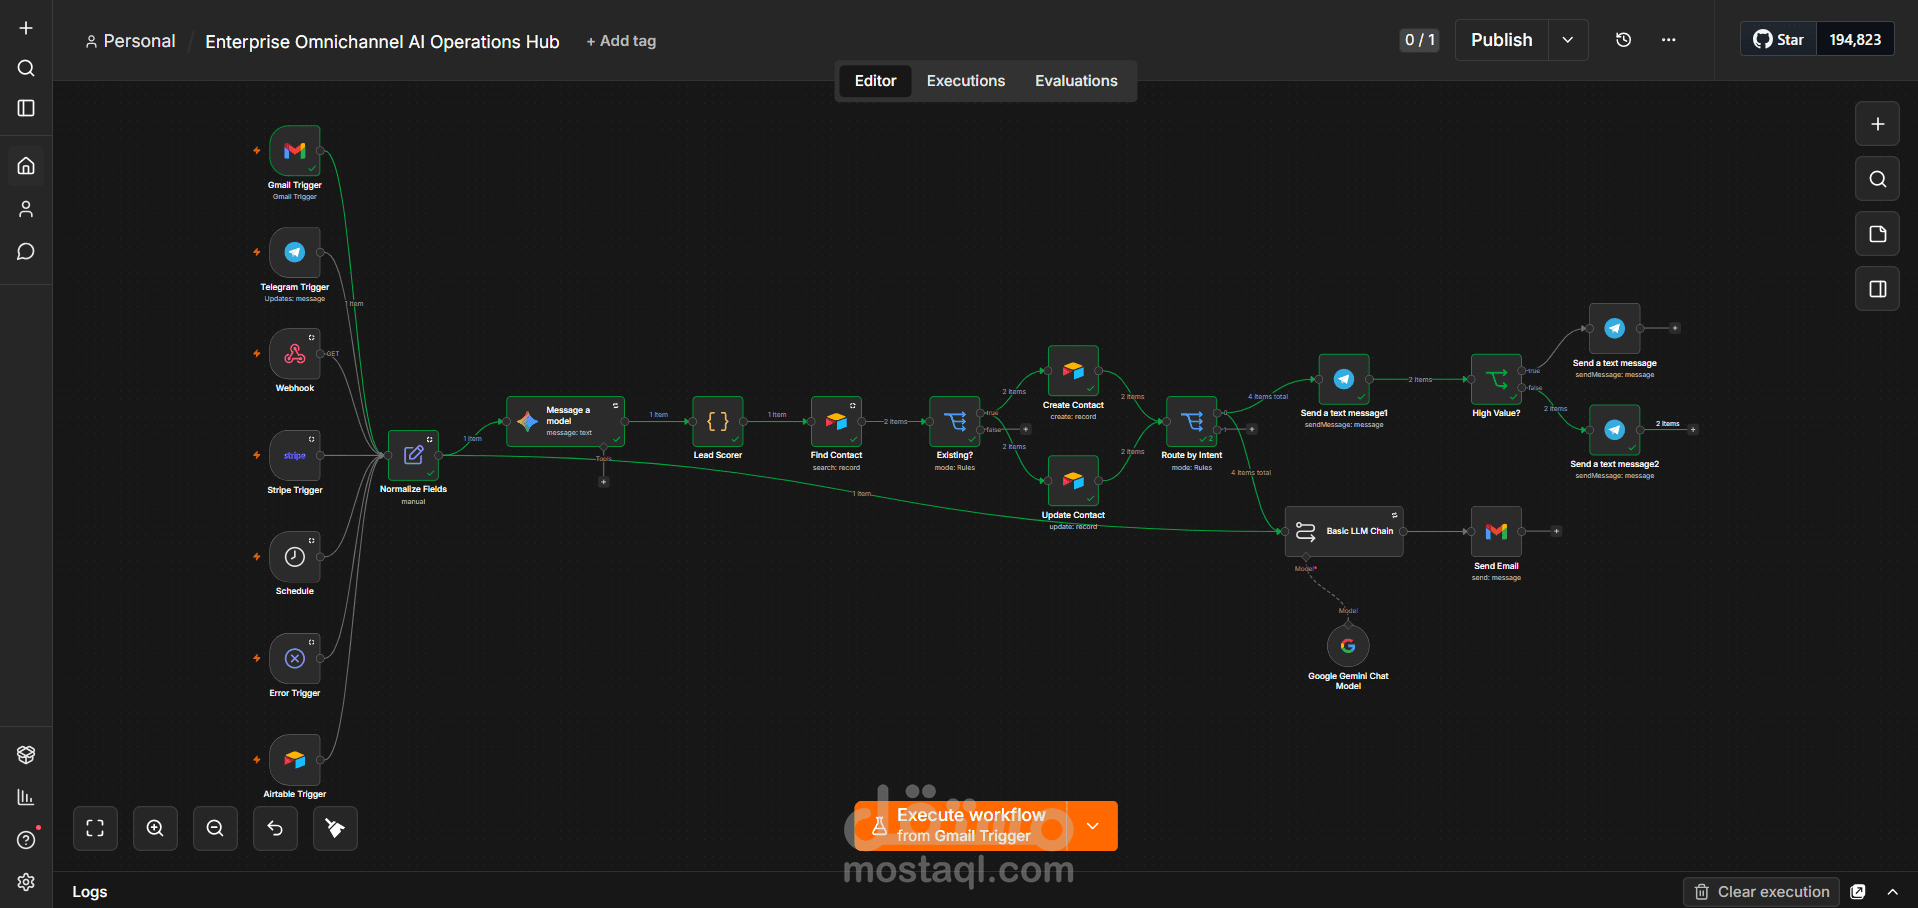Create new item from sidebar plus
The height and width of the screenshot is (908, 1918).
point(26,28)
